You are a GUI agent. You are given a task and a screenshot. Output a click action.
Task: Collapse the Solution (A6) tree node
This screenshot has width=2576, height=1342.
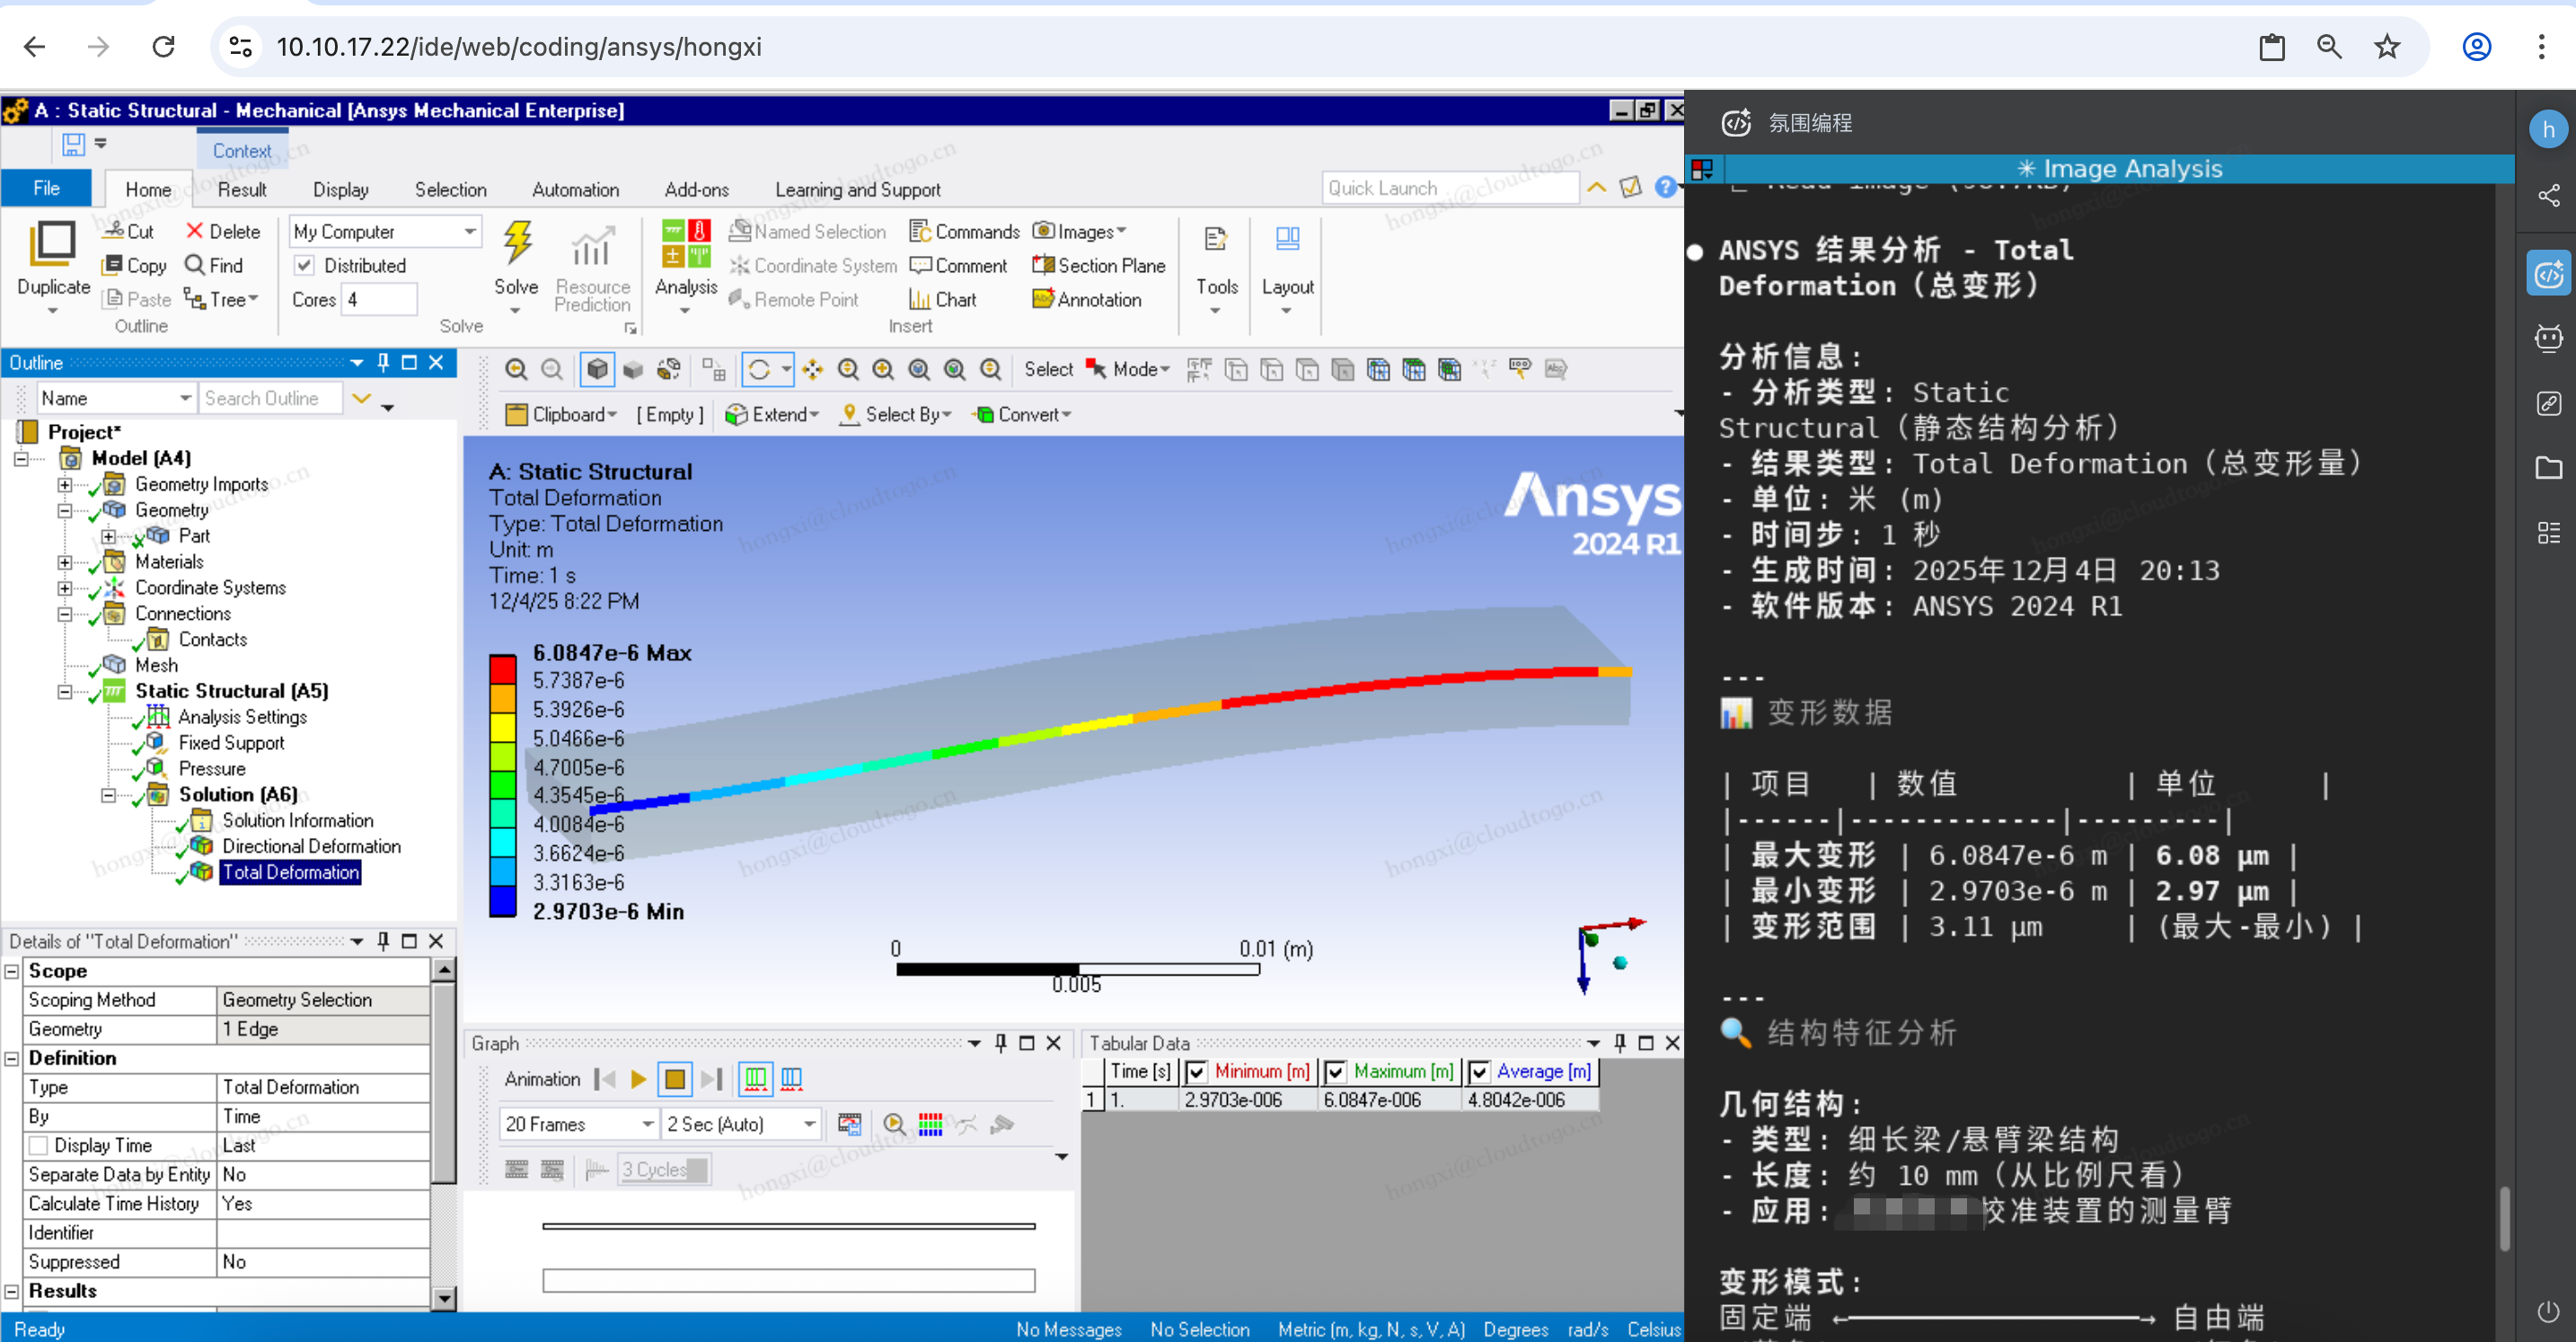click(x=108, y=795)
